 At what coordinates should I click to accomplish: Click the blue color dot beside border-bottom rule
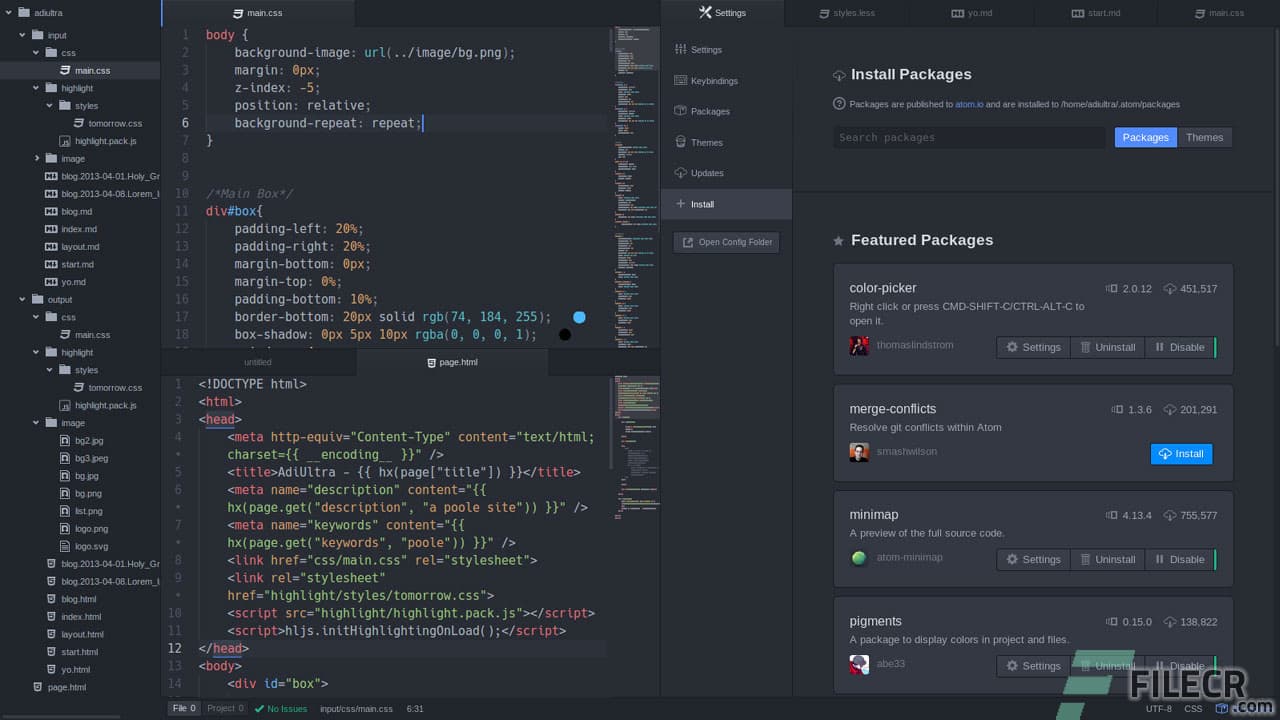point(579,316)
